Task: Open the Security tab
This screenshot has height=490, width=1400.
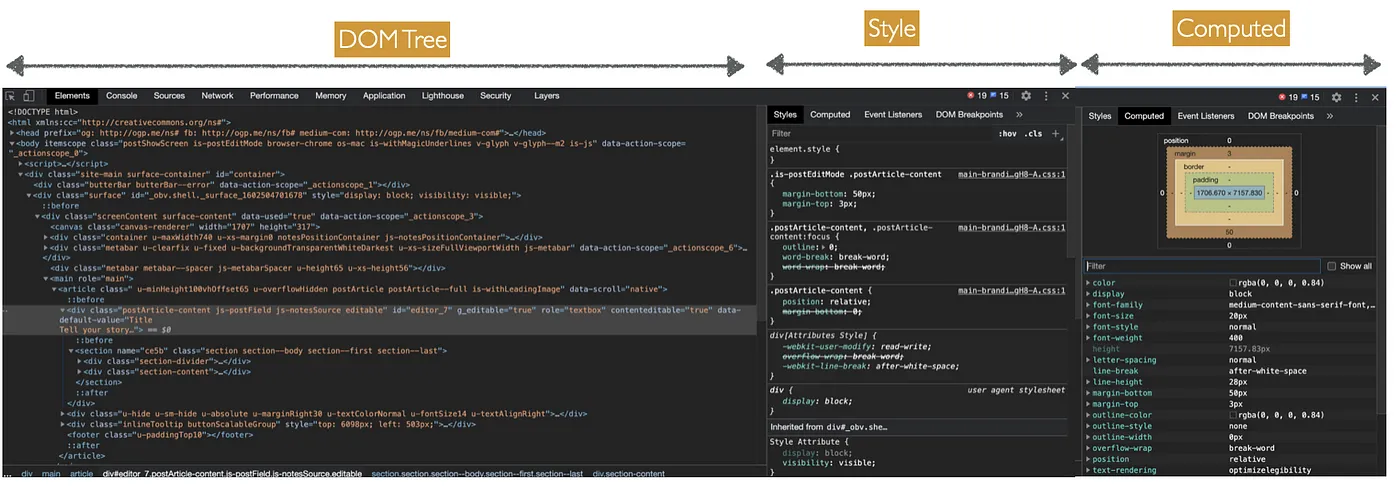Action: pos(495,96)
